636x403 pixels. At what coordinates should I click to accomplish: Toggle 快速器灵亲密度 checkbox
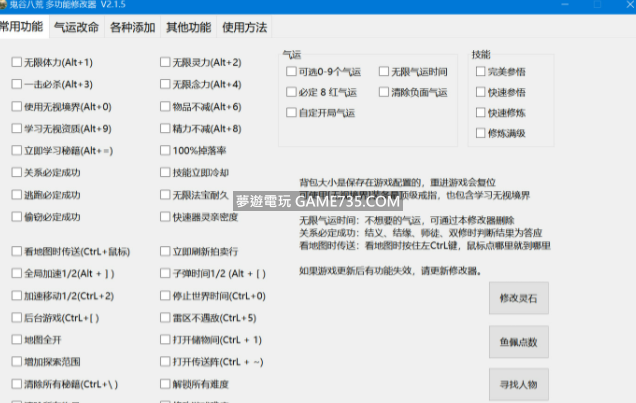pyautogui.click(x=165, y=217)
